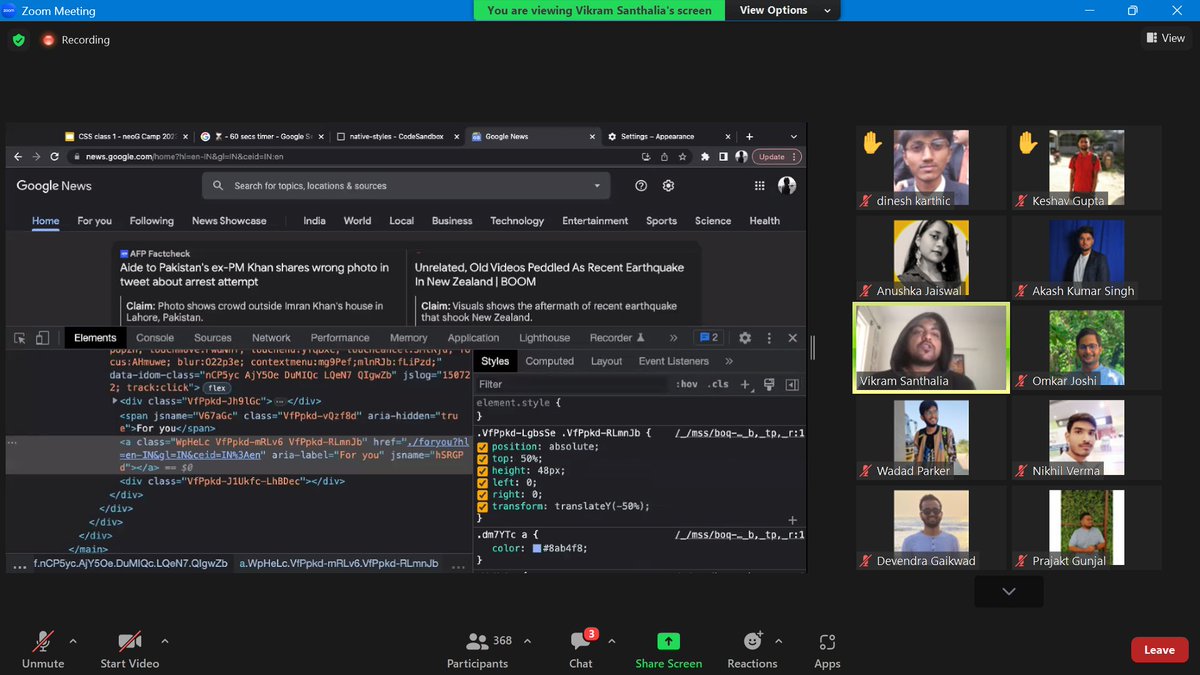
Task: Uncheck the top: 50% property
Action: 483,459
